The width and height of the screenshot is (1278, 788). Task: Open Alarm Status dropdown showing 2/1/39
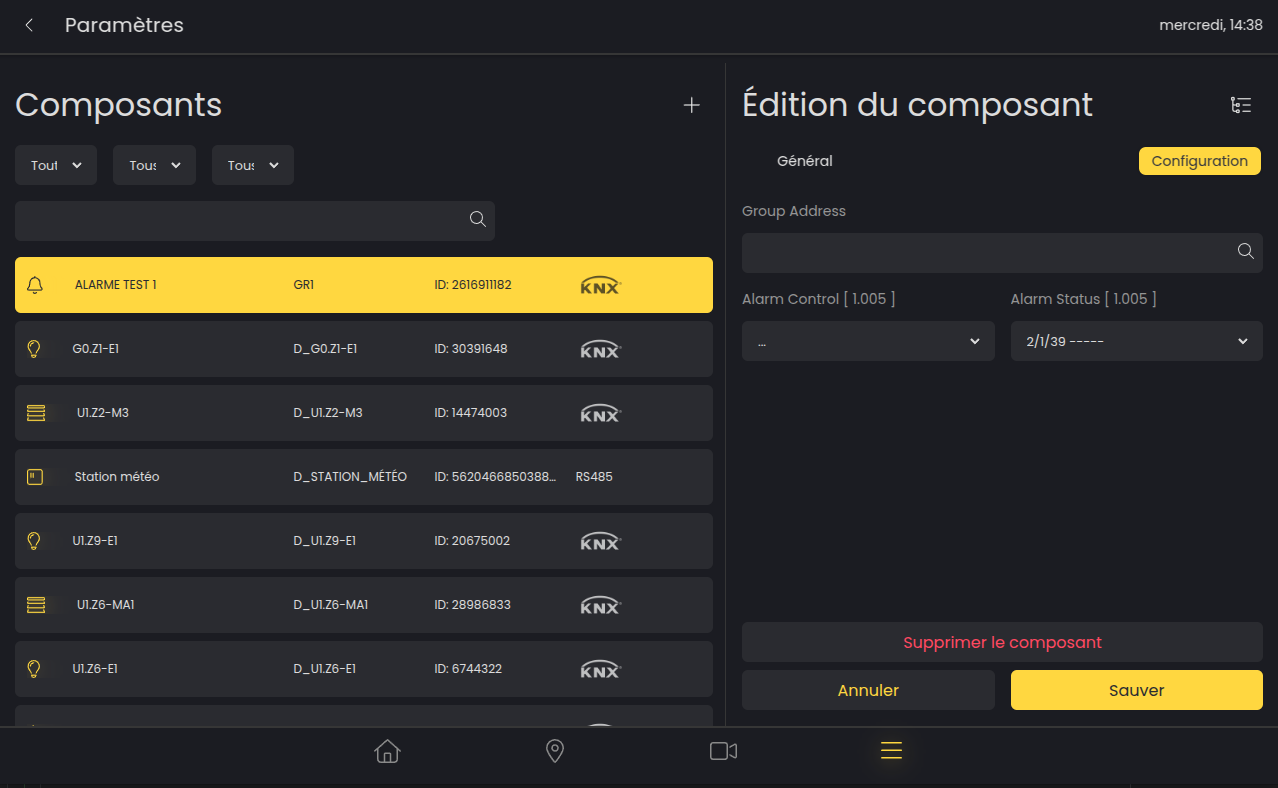click(x=1136, y=341)
